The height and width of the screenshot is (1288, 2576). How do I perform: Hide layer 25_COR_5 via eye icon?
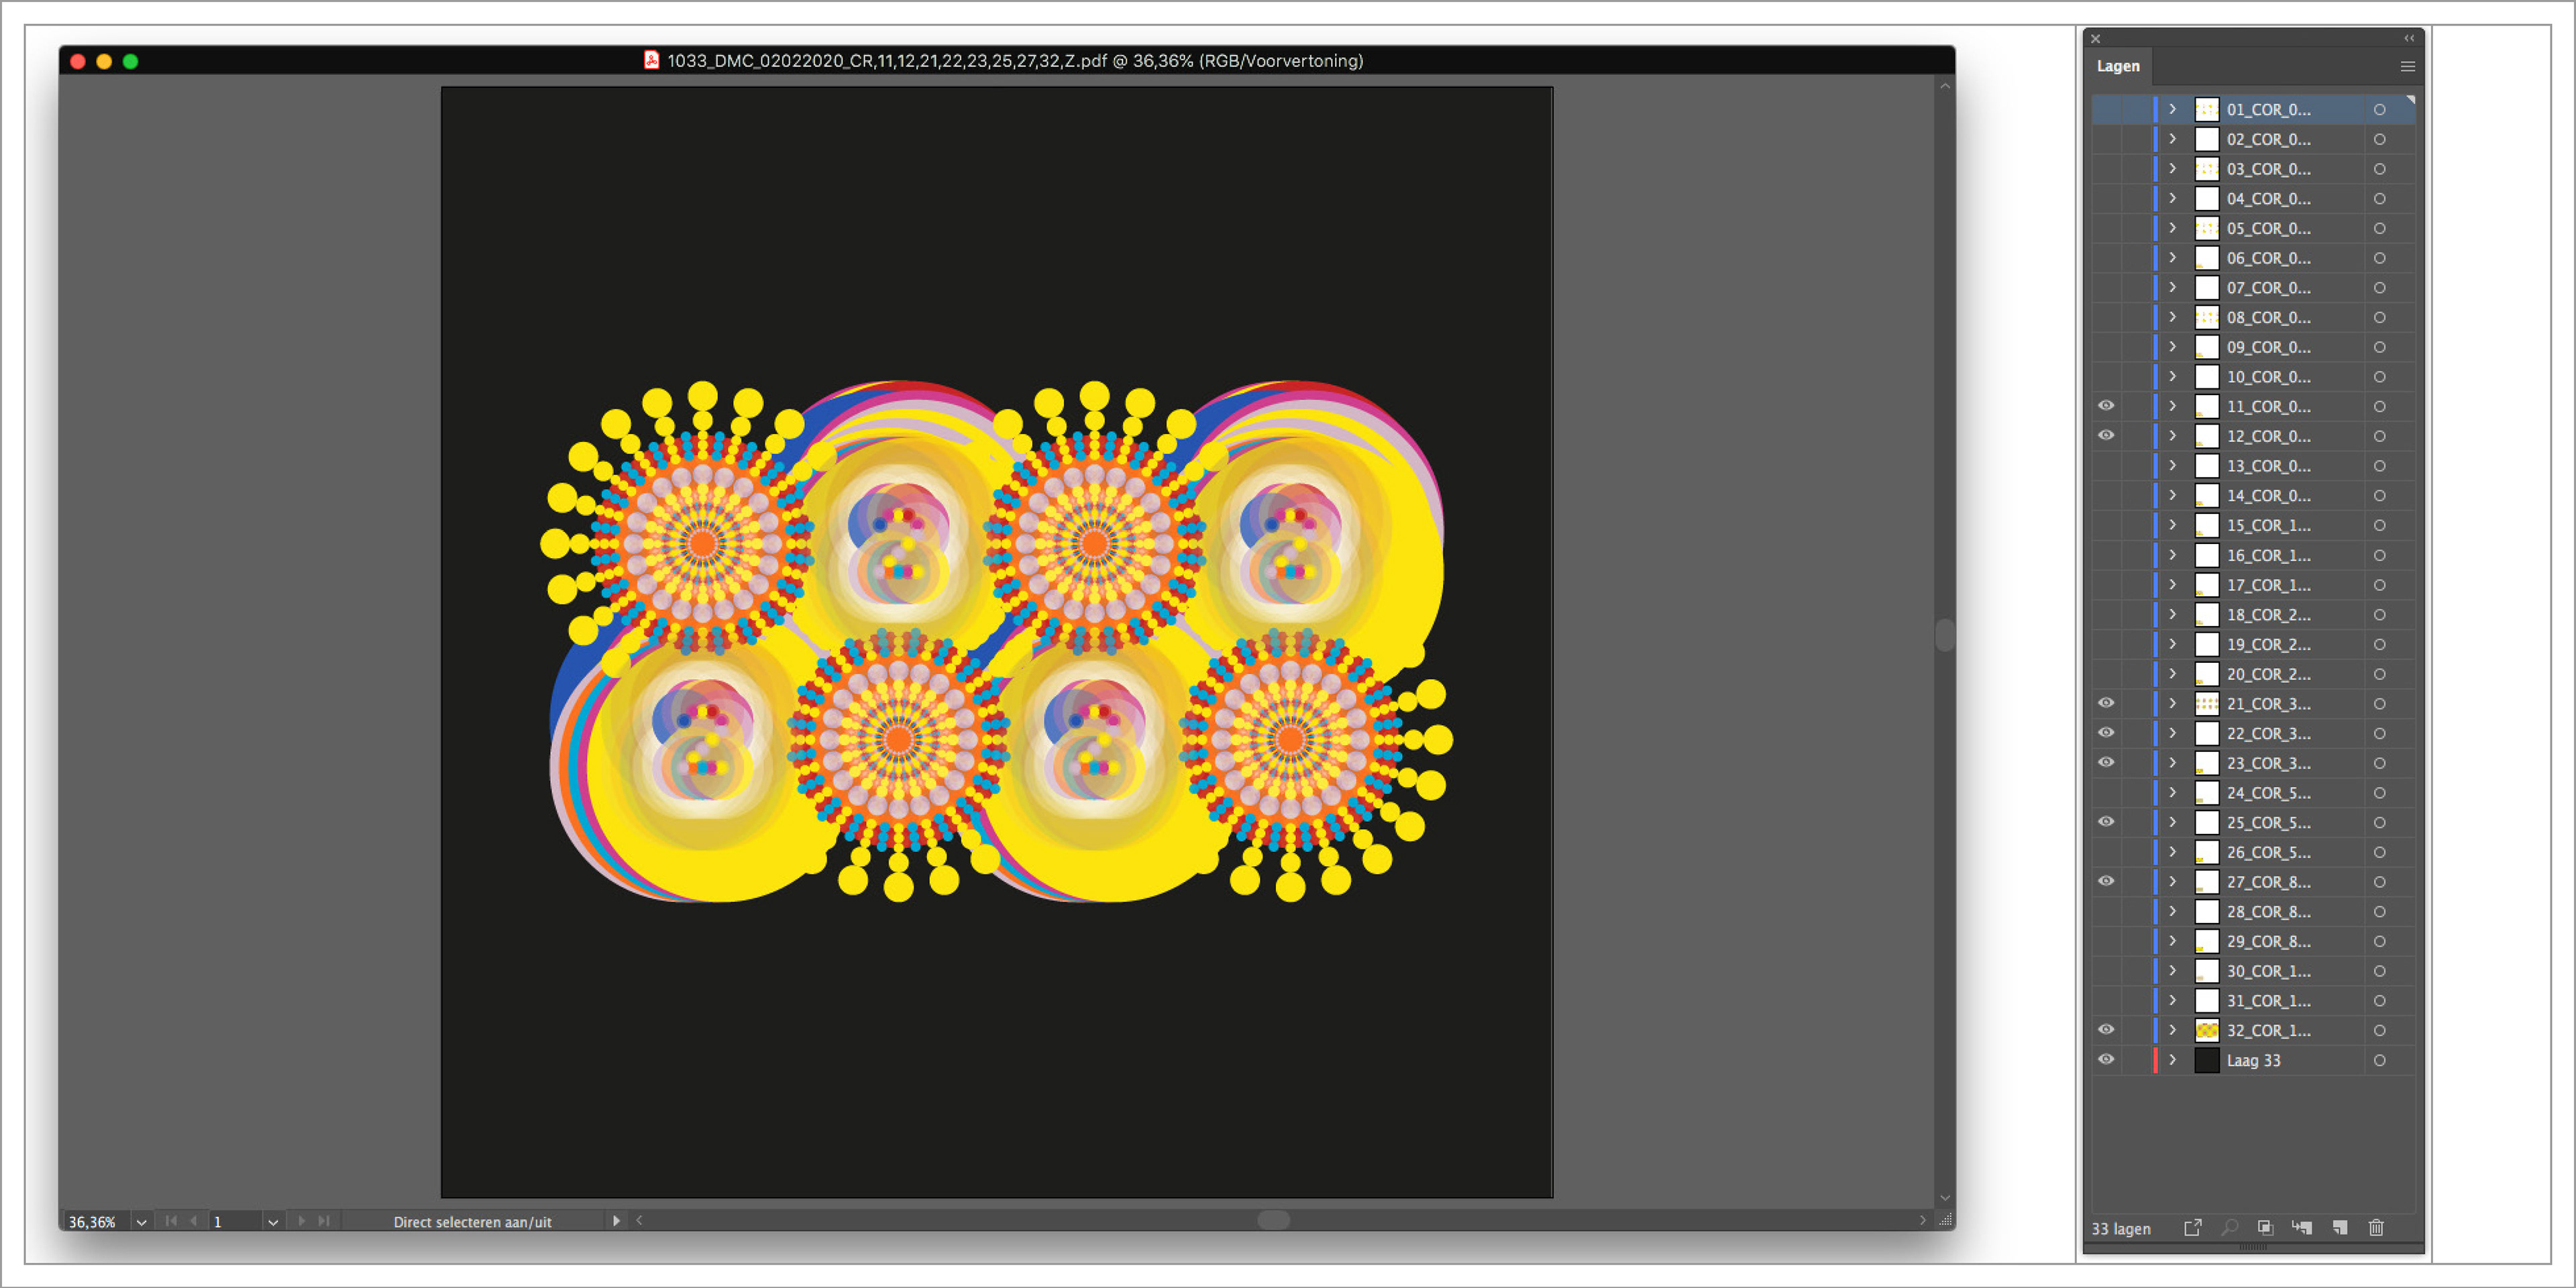pos(2106,822)
